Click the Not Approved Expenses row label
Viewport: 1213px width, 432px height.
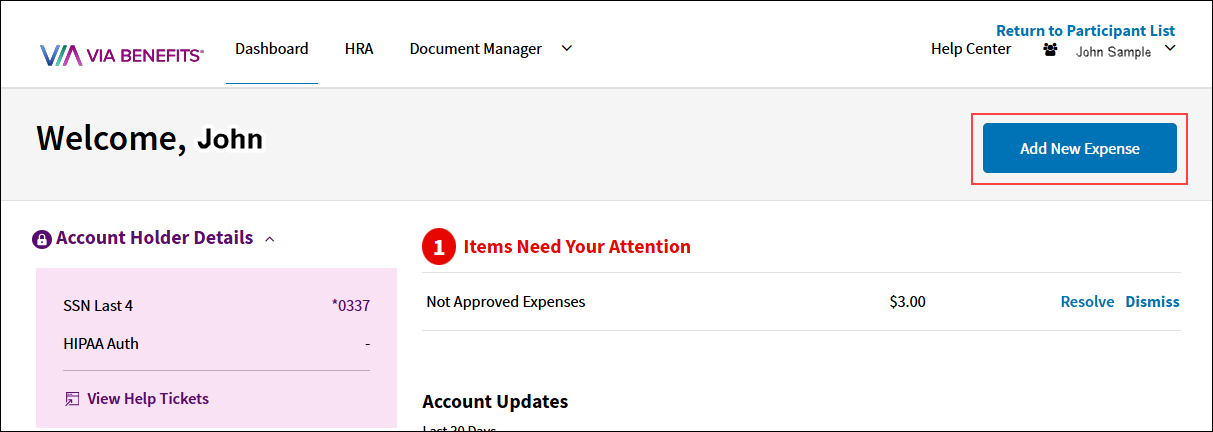click(x=506, y=301)
